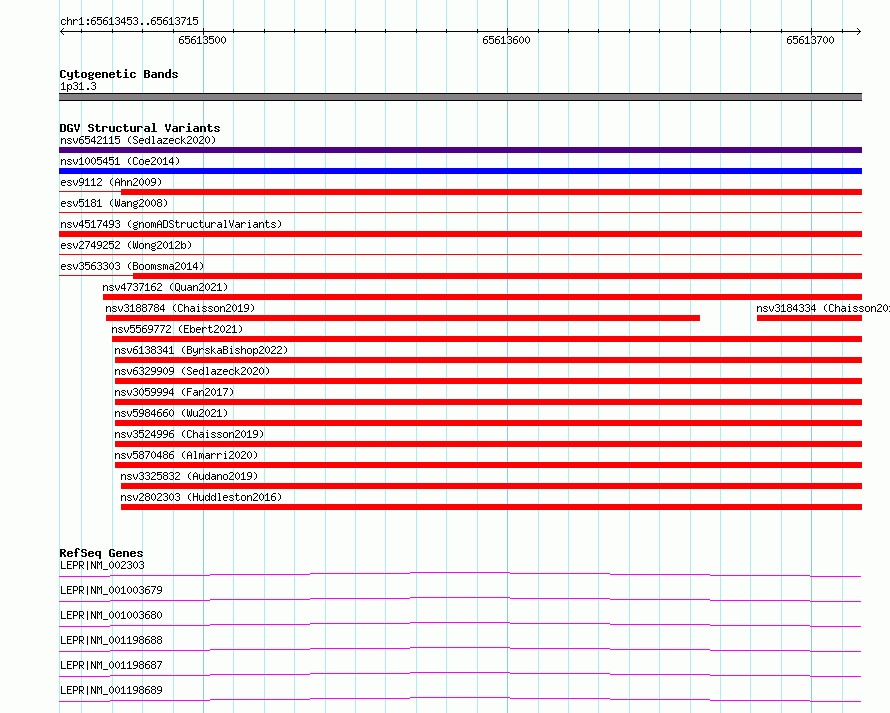Click the purple nsv6542115 variant bar
This screenshot has height=713, width=890.
(460, 150)
